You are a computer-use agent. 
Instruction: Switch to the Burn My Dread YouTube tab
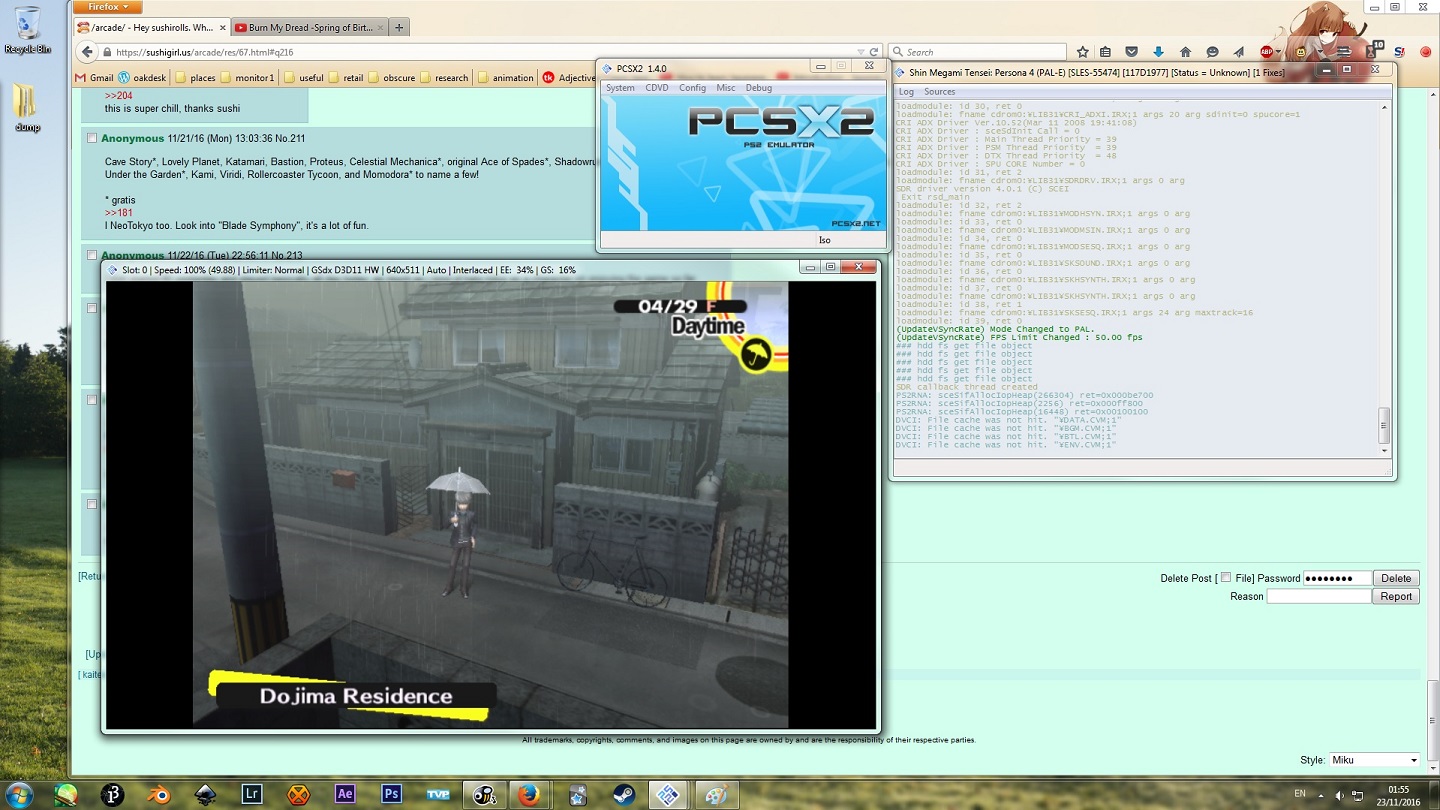304,28
